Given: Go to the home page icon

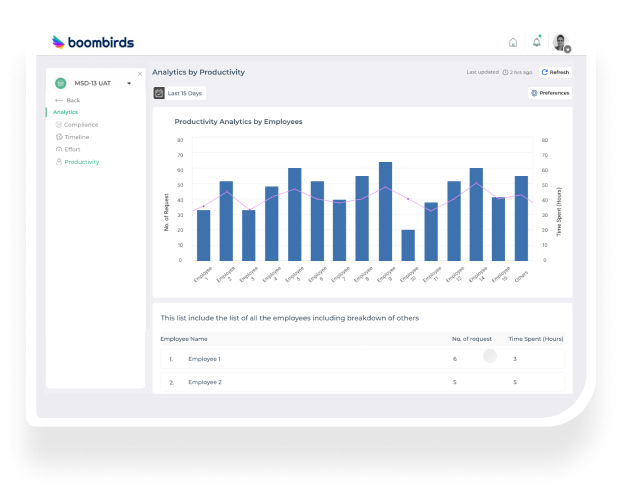Looking at the screenshot, I should [513, 43].
